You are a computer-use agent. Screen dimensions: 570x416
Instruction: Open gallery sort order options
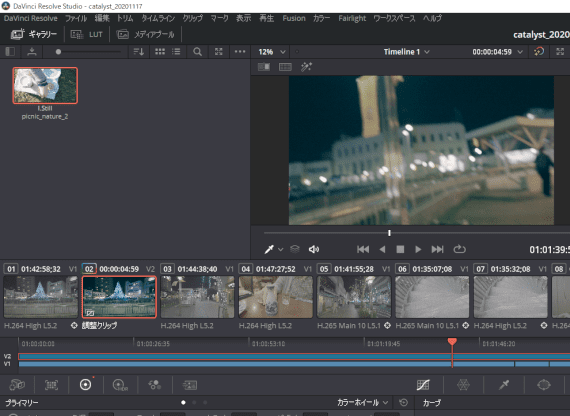[x=139, y=52]
